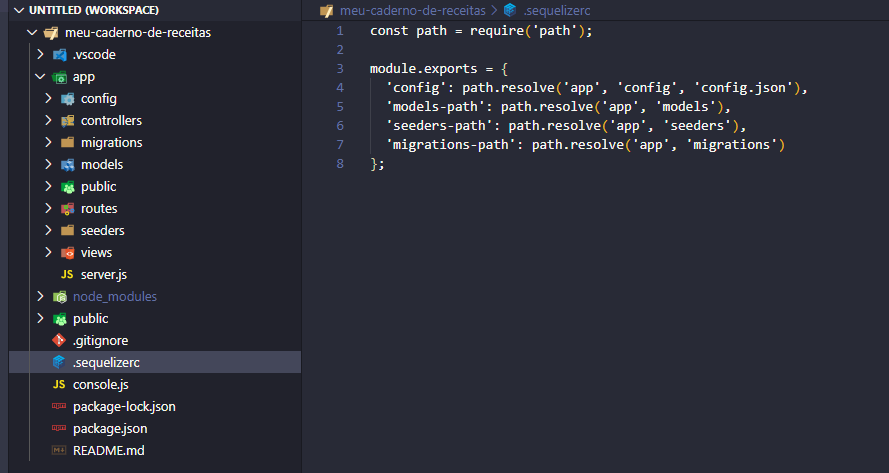This screenshot has height=473, width=889.
Task: Click the config folder gear icon
Action: pyautogui.click(x=67, y=99)
